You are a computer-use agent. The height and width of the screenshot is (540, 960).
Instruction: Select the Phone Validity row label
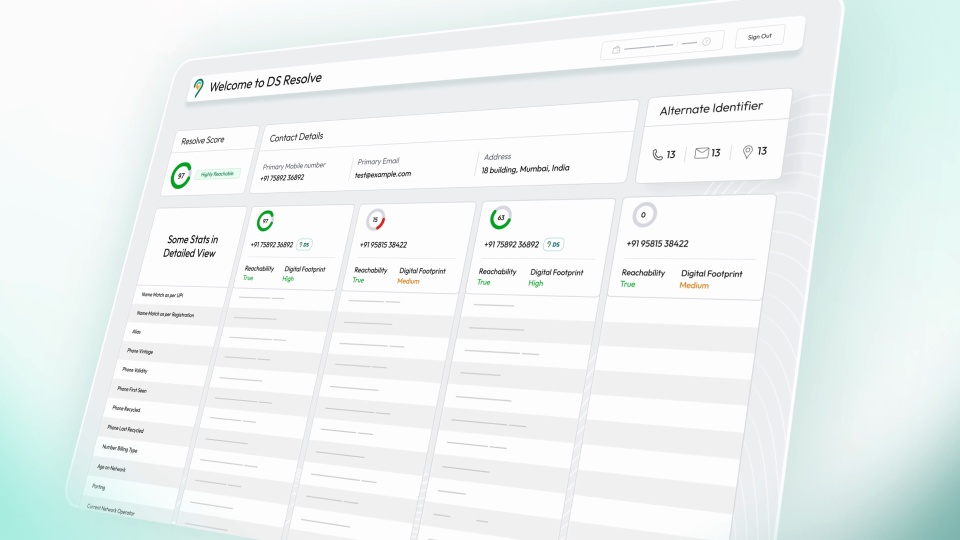tap(135, 370)
